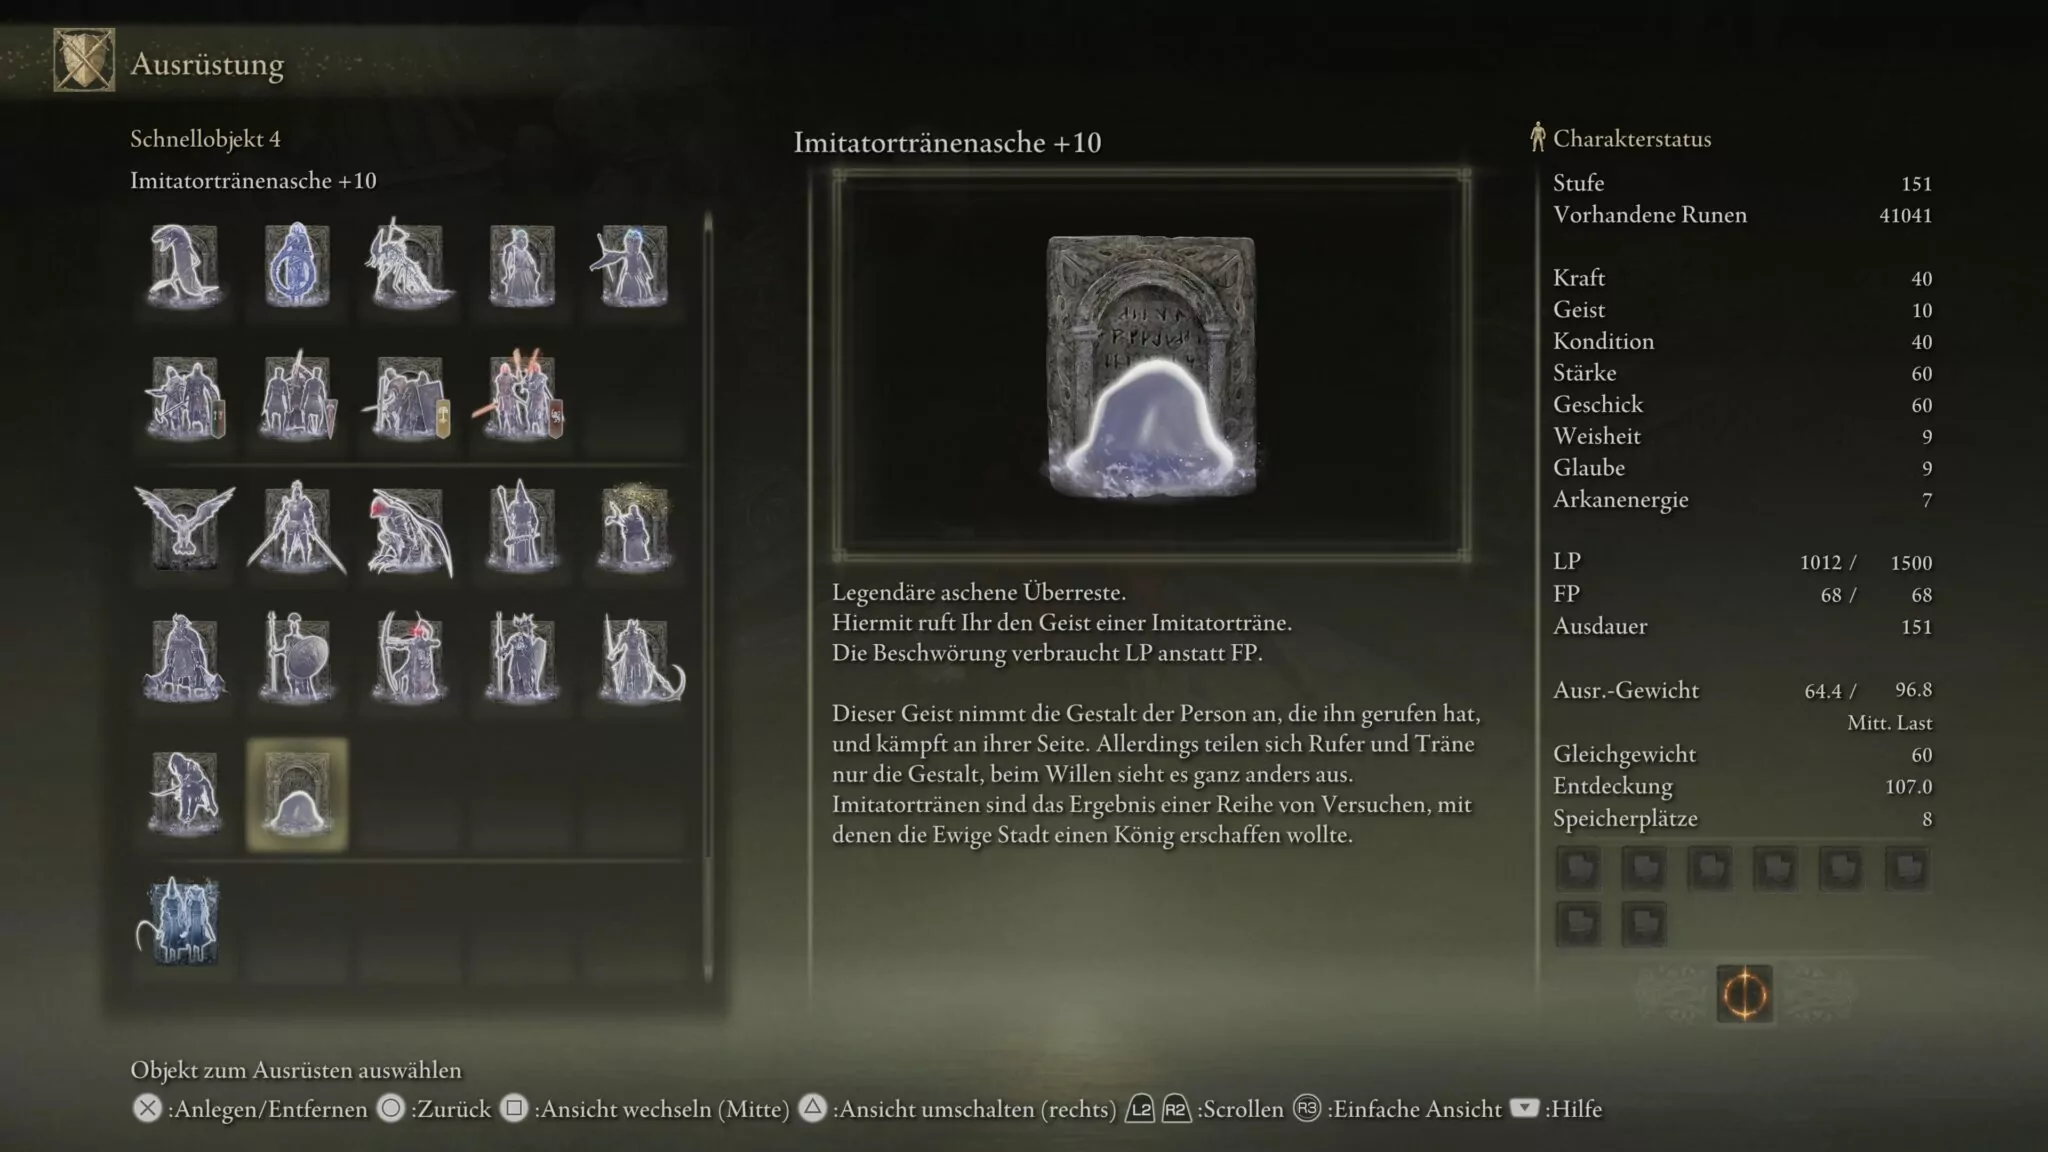Choose spirit ashes with round shield and spear
This screenshot has height=1152, width=2048.
click(297, 659)
